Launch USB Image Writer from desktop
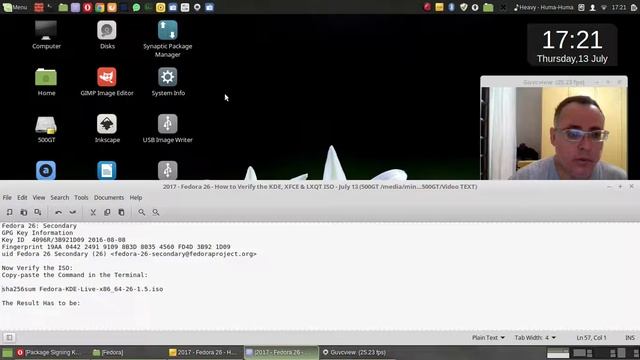This screenshot has width=640, height=360. pos(168,129)
